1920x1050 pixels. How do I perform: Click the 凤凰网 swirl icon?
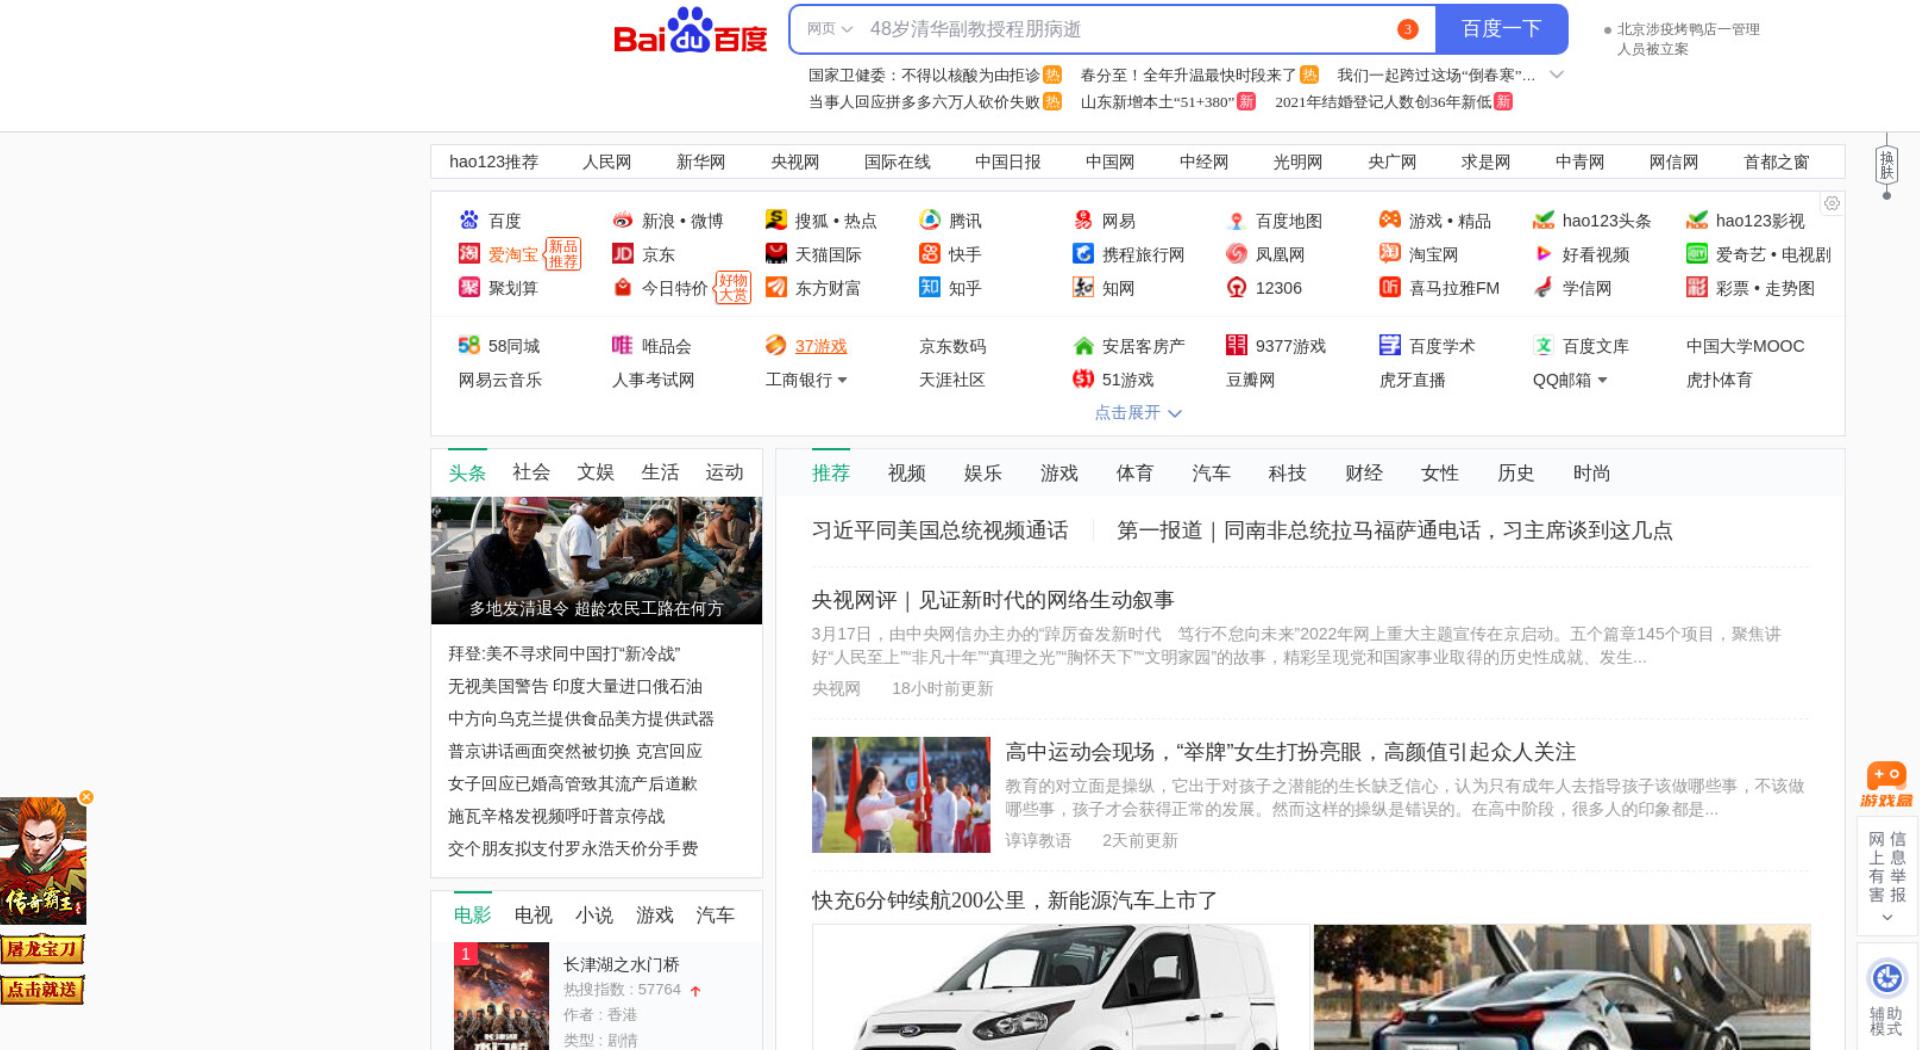click(1237, 254)
